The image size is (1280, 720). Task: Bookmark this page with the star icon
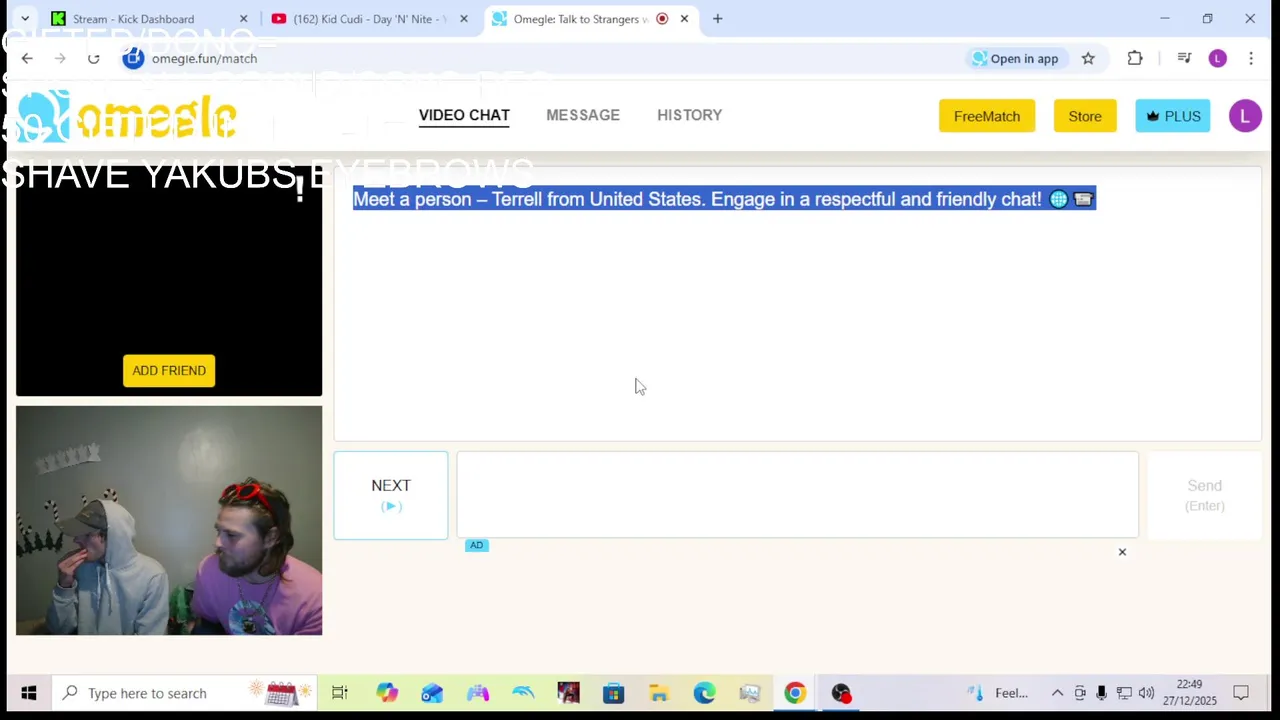[1088, 59]
